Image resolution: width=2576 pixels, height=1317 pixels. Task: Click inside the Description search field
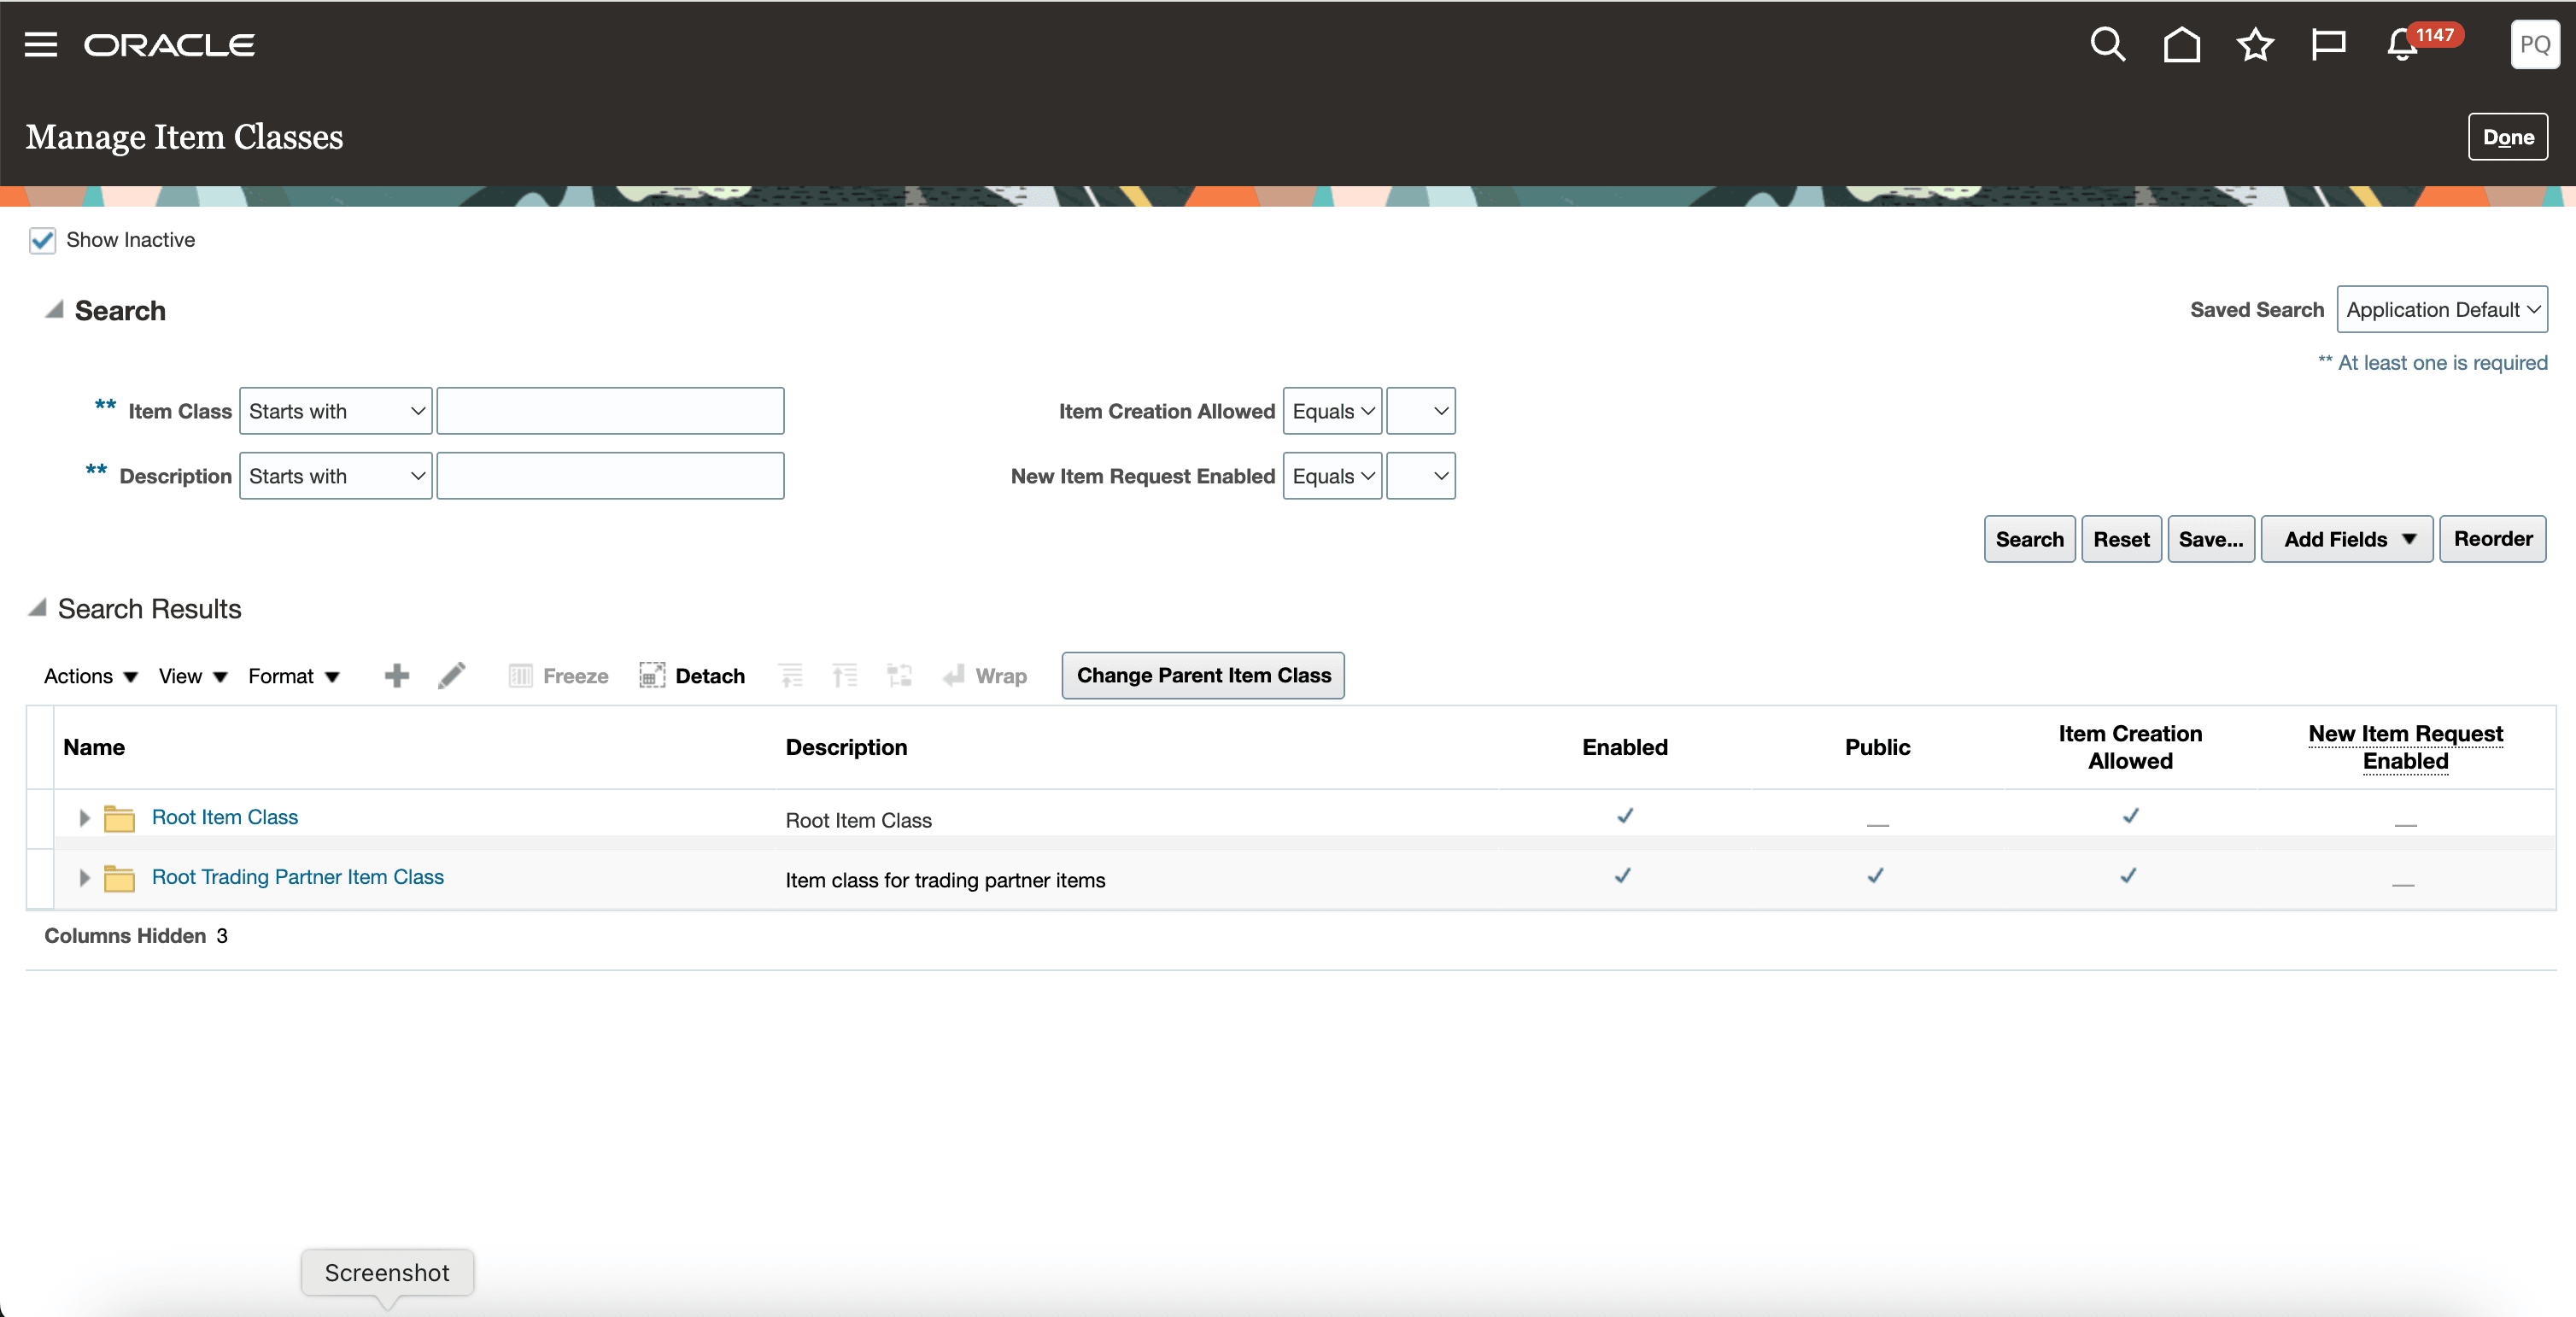(x=609, y=475)
